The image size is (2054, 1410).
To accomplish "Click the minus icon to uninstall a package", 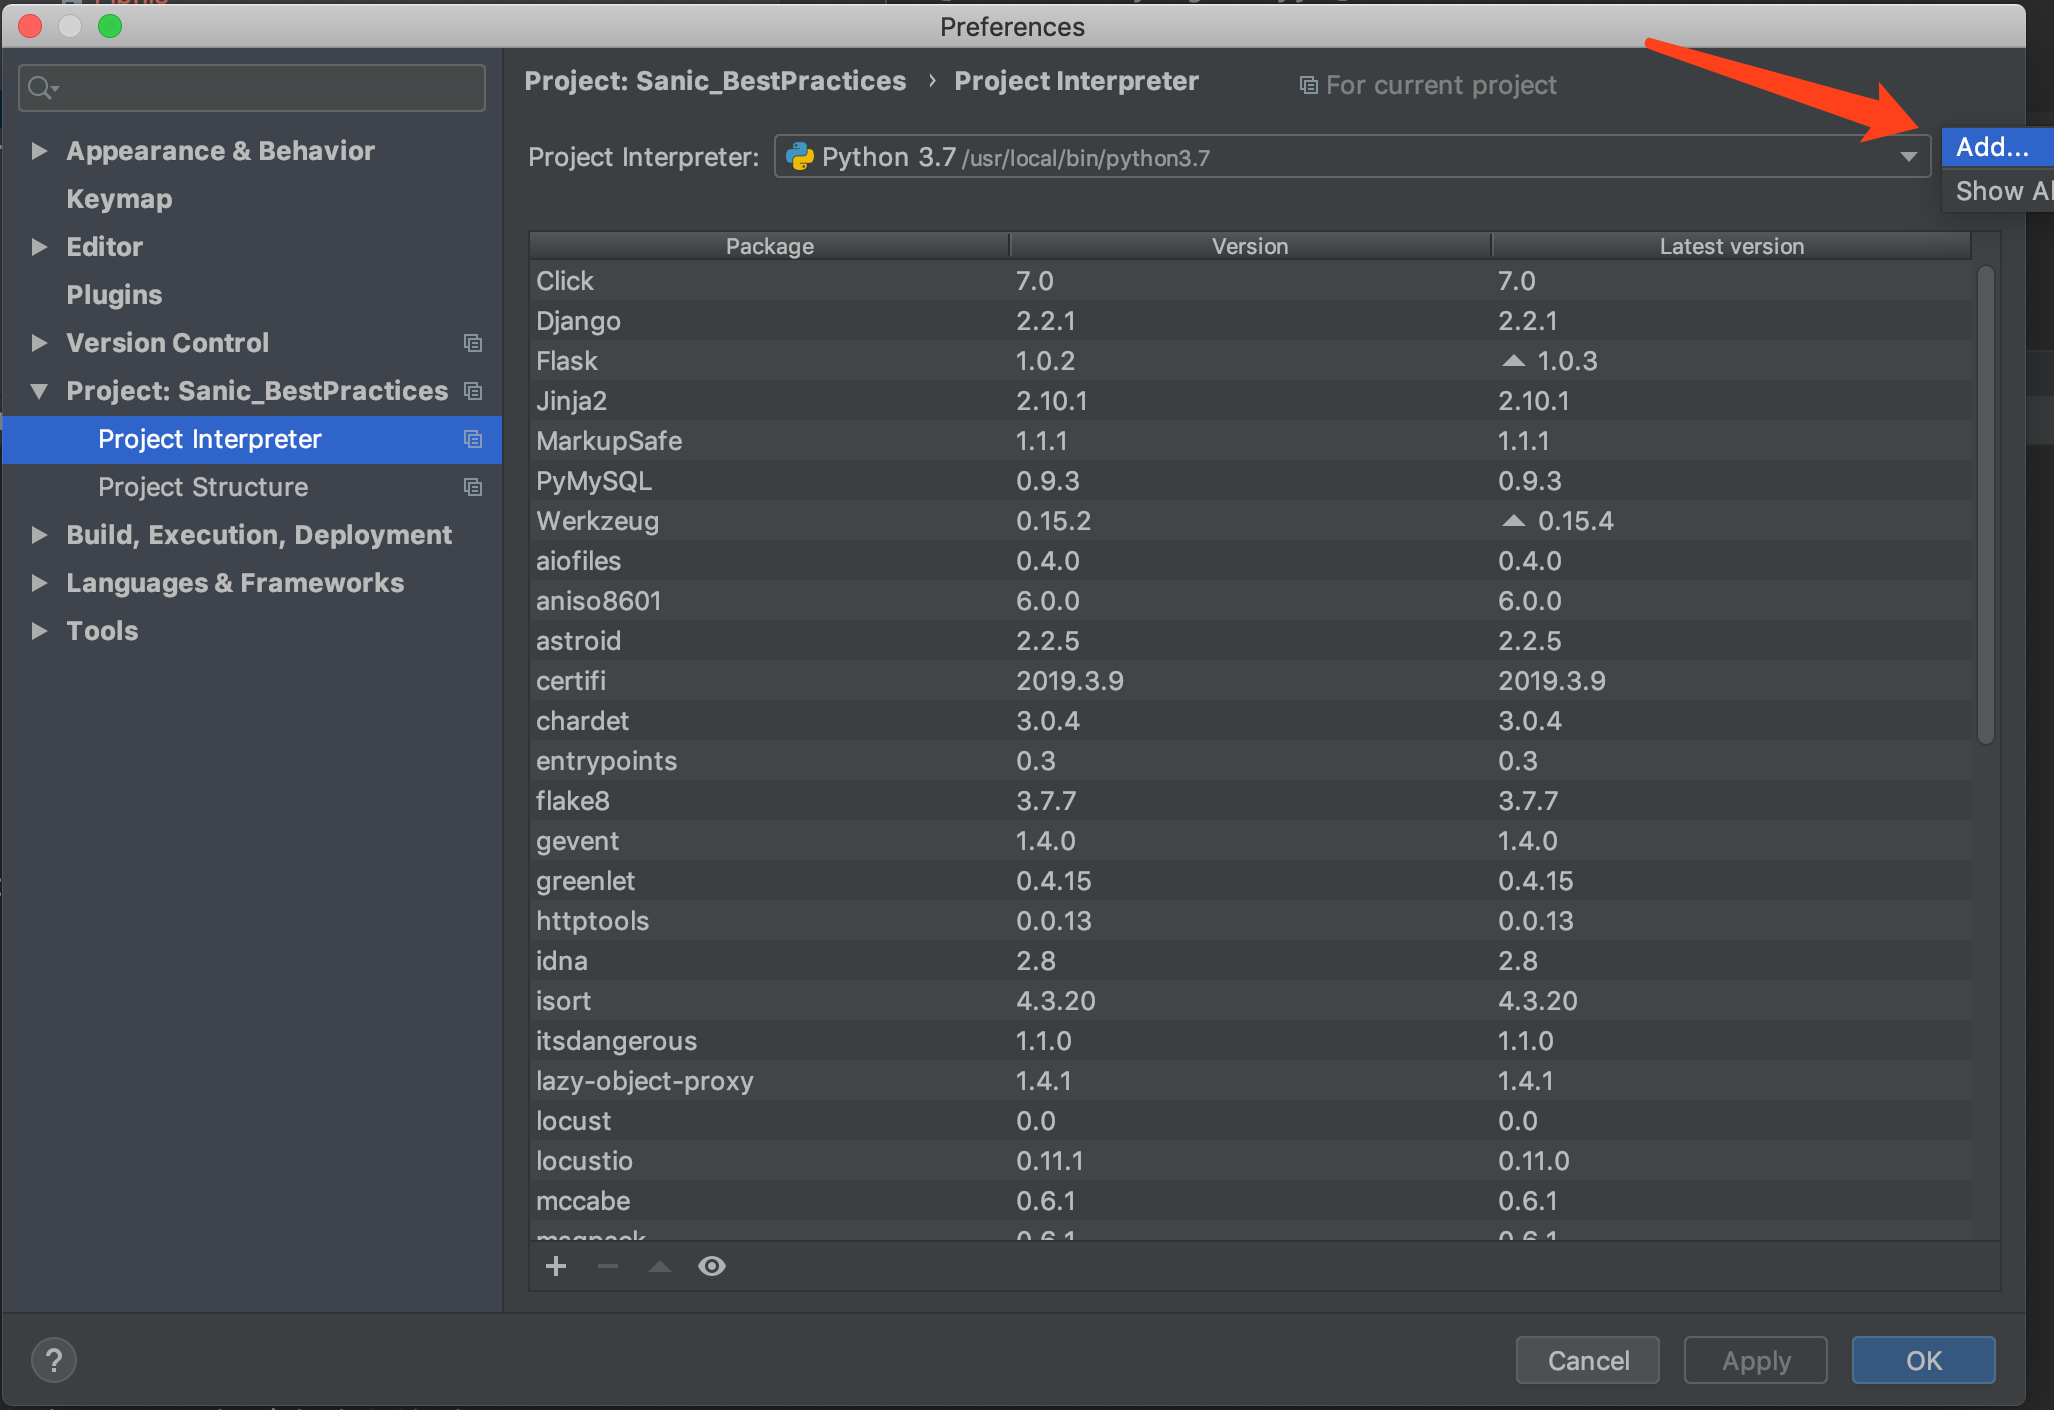I will (608, 1266).
